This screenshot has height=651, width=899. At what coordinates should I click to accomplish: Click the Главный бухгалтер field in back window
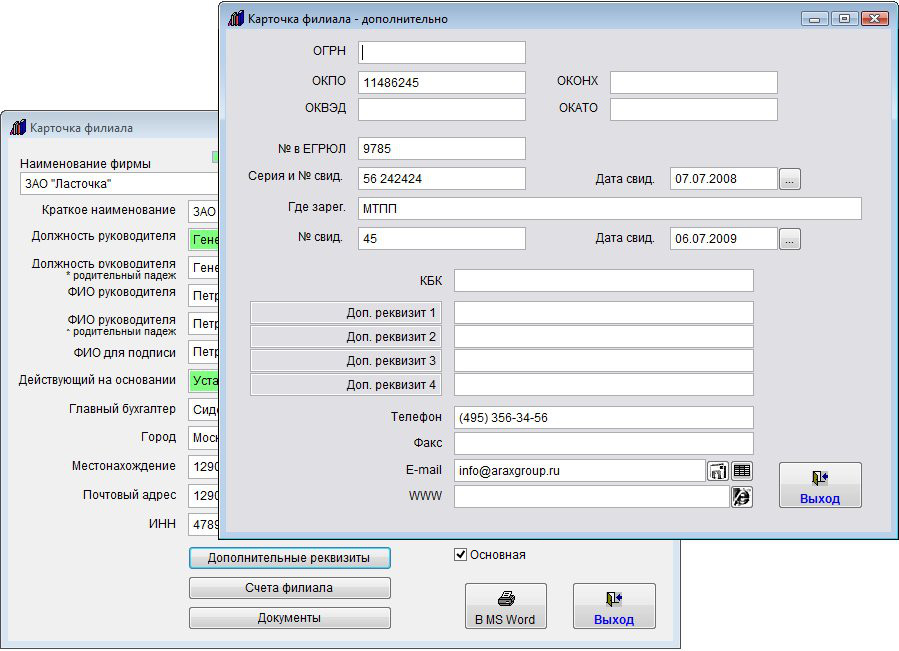(204, 410)
